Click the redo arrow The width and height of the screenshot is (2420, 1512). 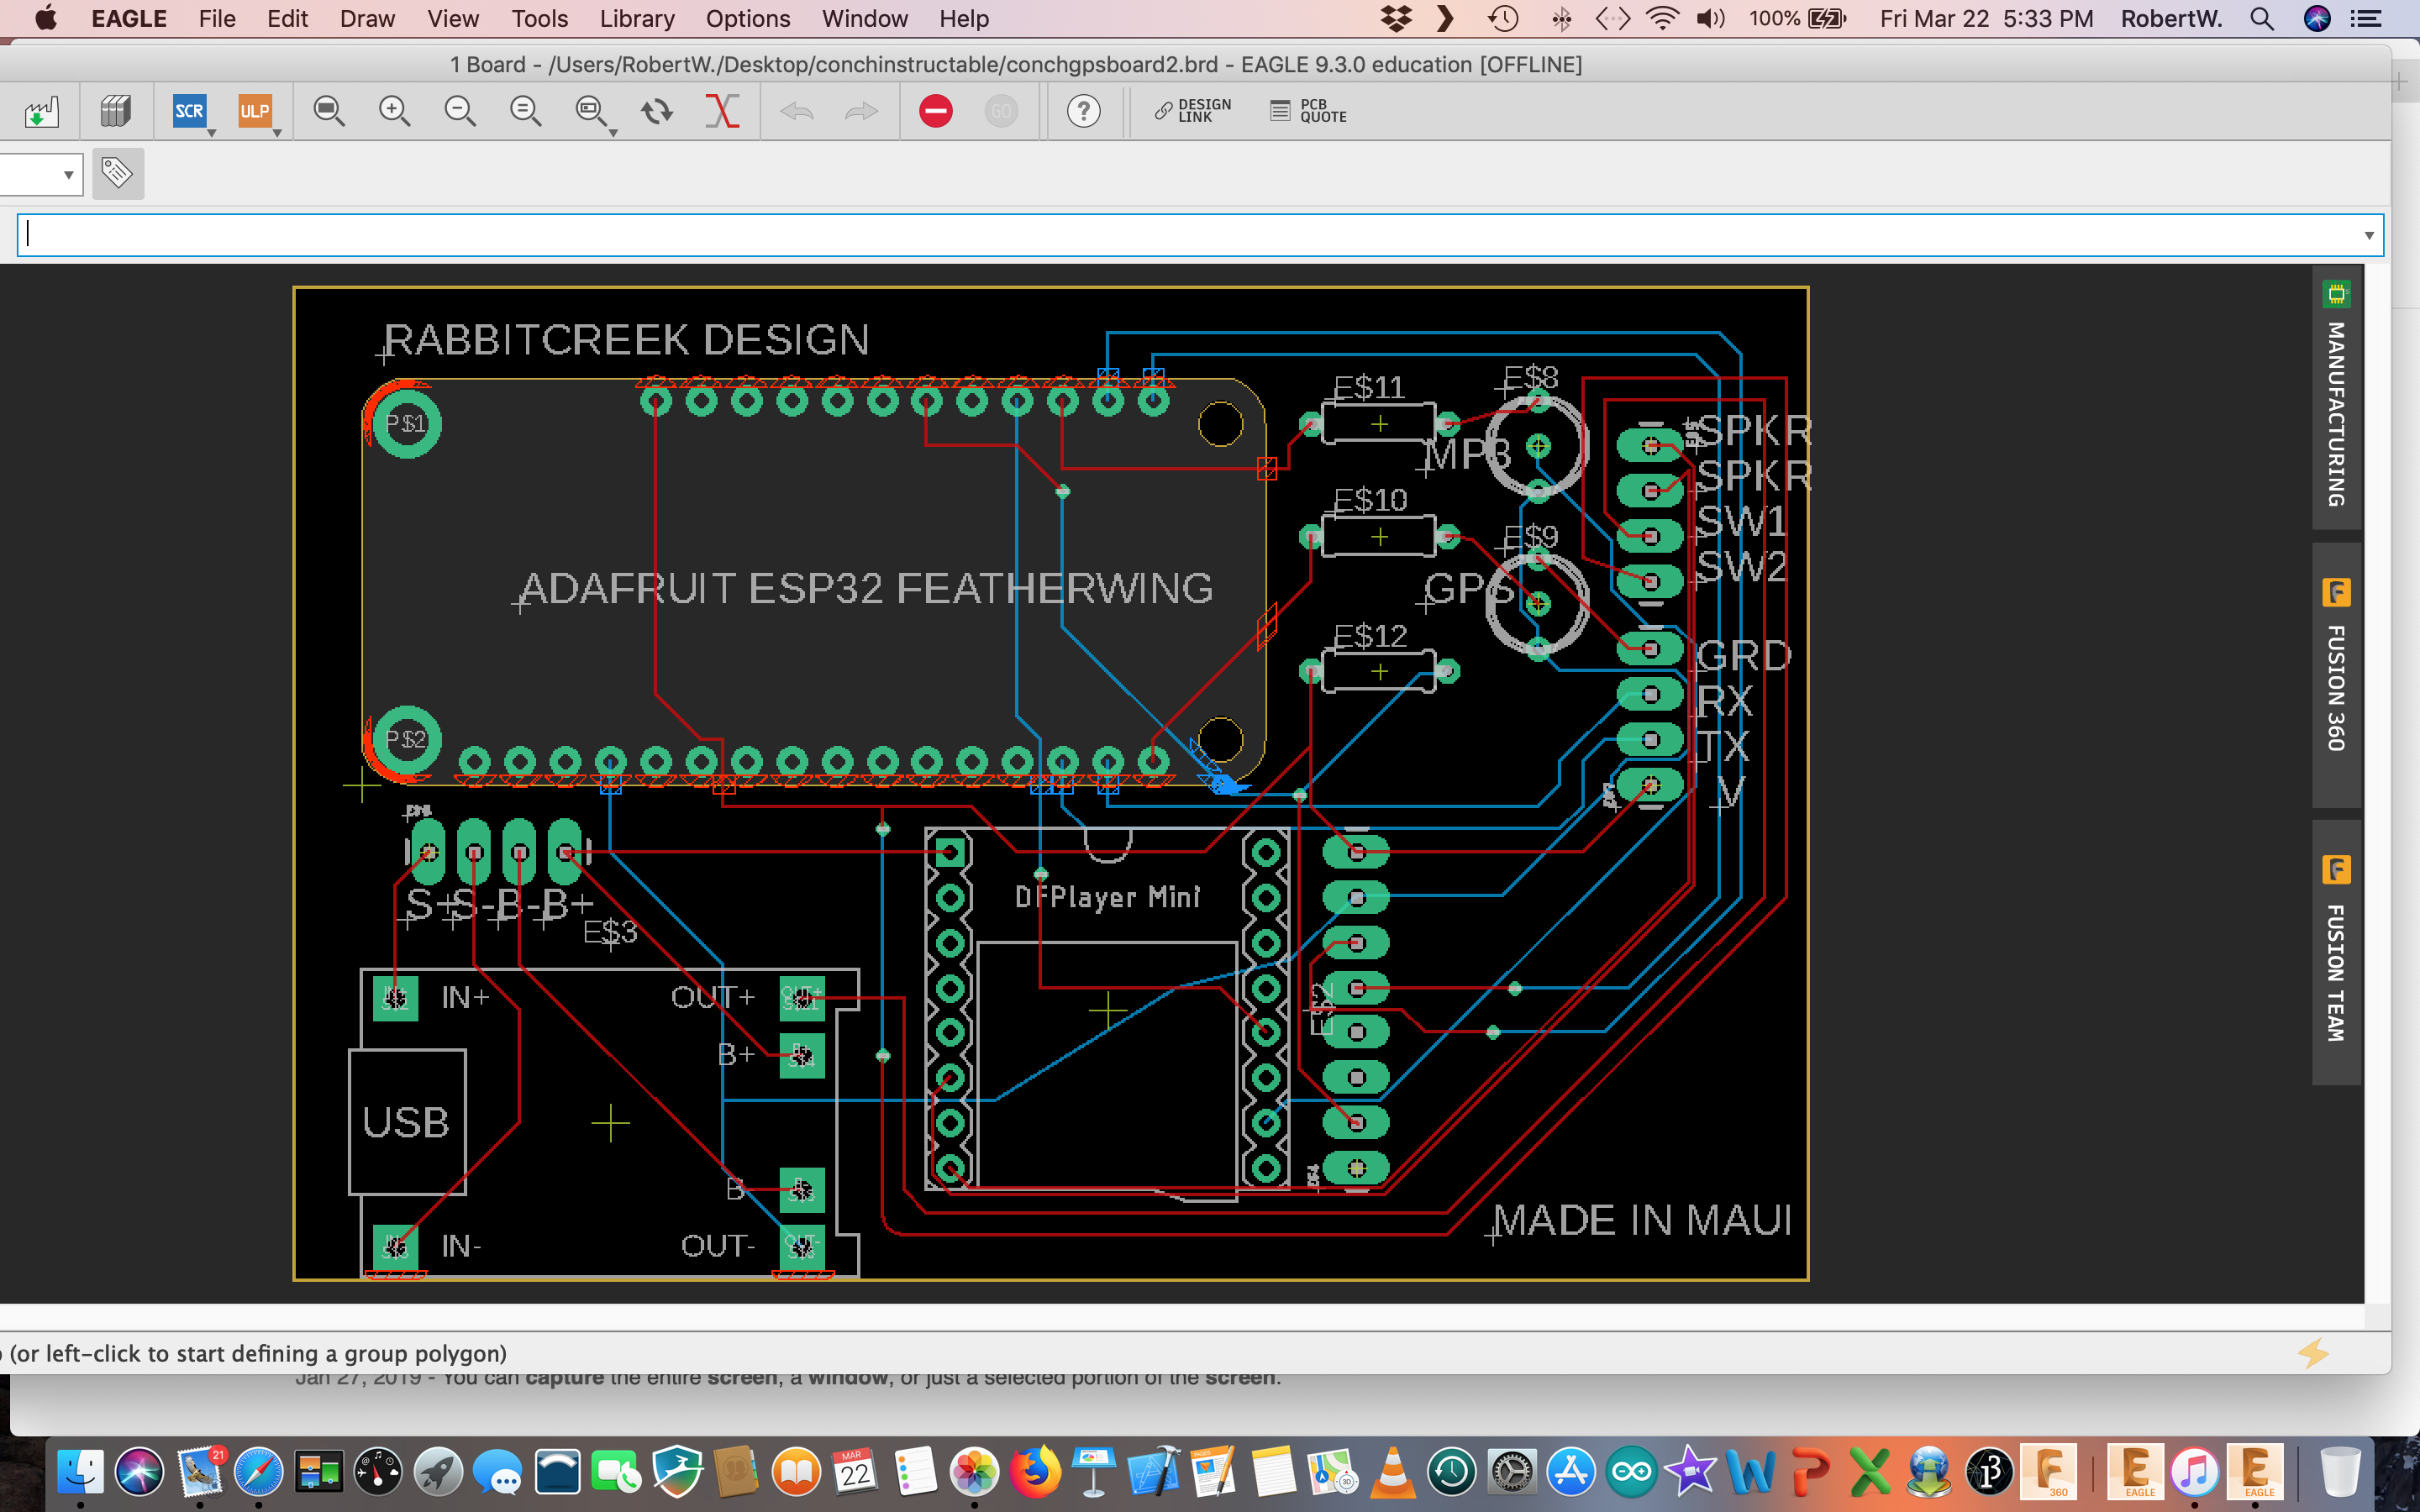click(861, 111)
